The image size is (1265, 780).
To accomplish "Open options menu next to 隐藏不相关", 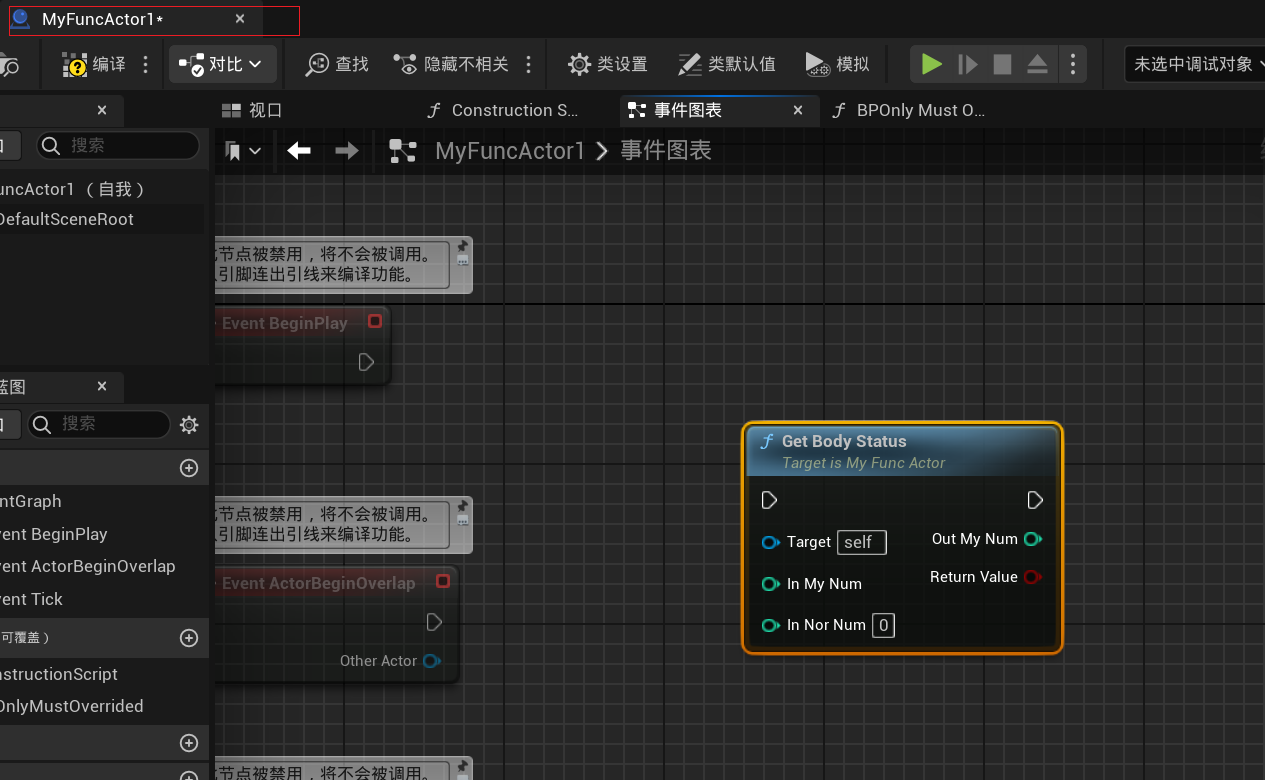I will (529, 65).
